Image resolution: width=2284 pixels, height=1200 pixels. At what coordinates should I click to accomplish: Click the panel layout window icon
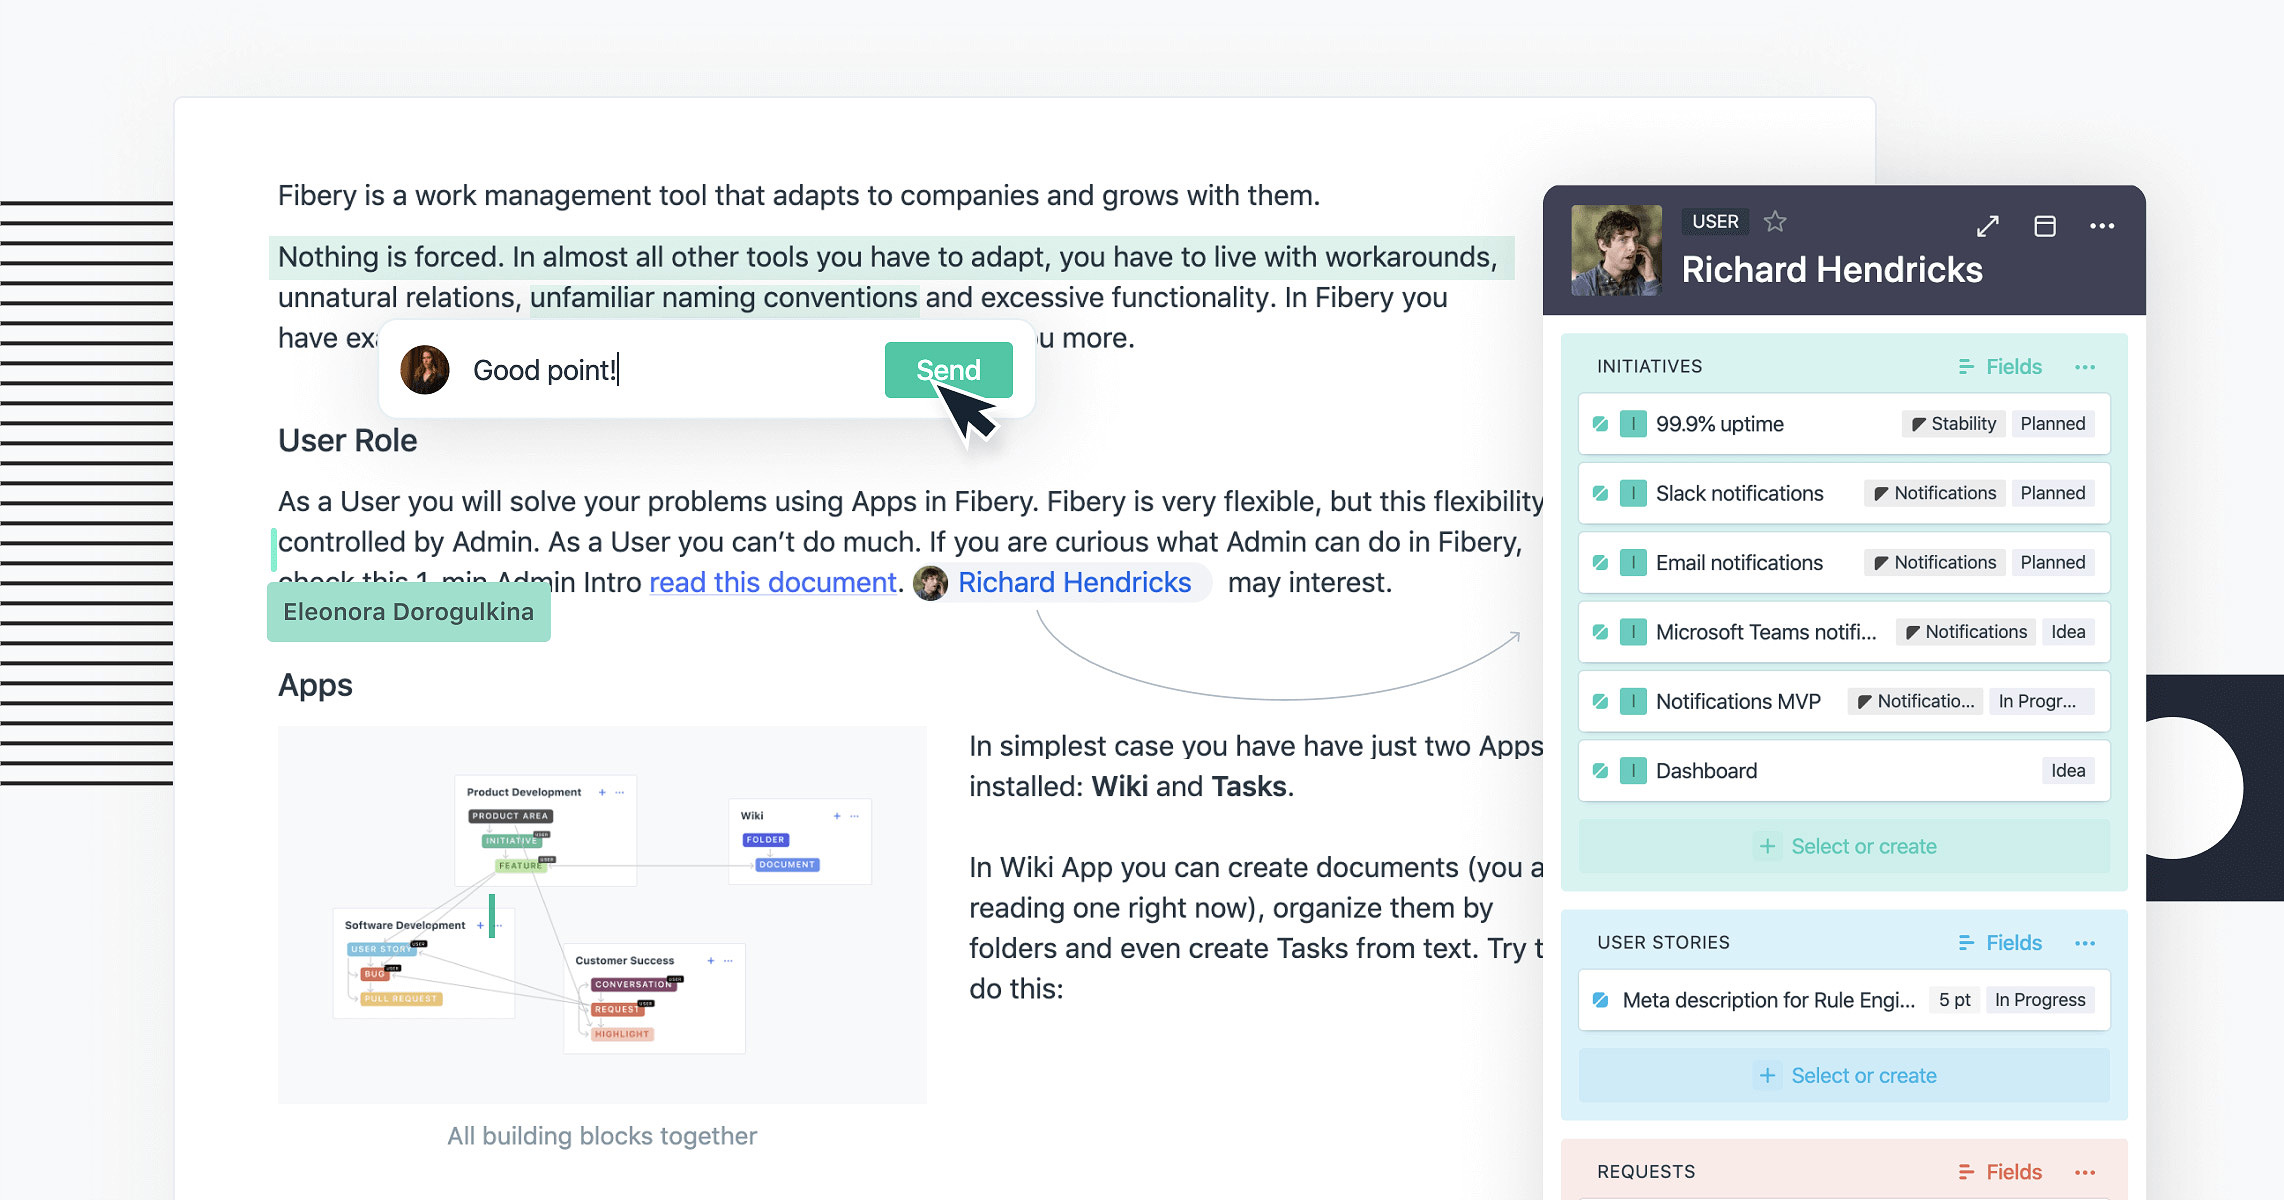pyautogui.click(x=2045, y=226)
